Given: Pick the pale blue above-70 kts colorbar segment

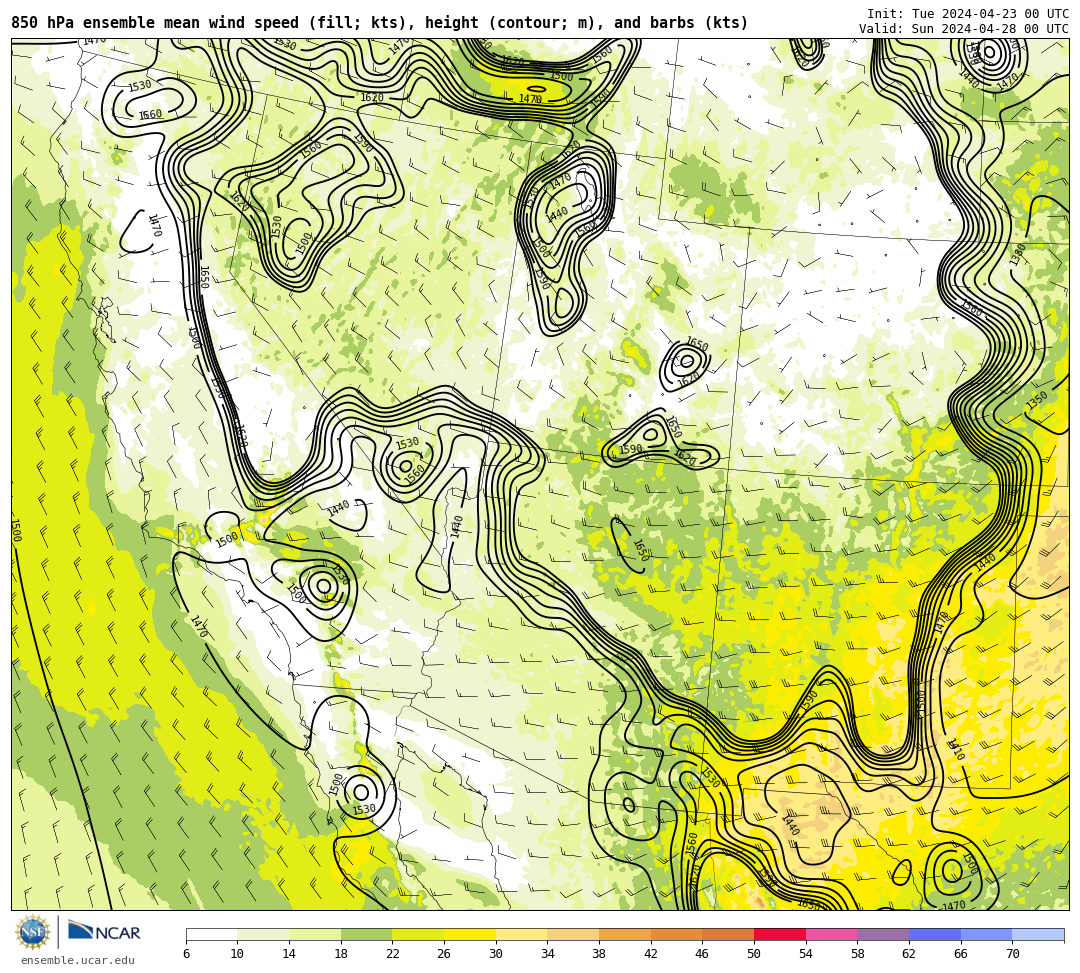Looking at the screenshot, I should point(1038,934).
